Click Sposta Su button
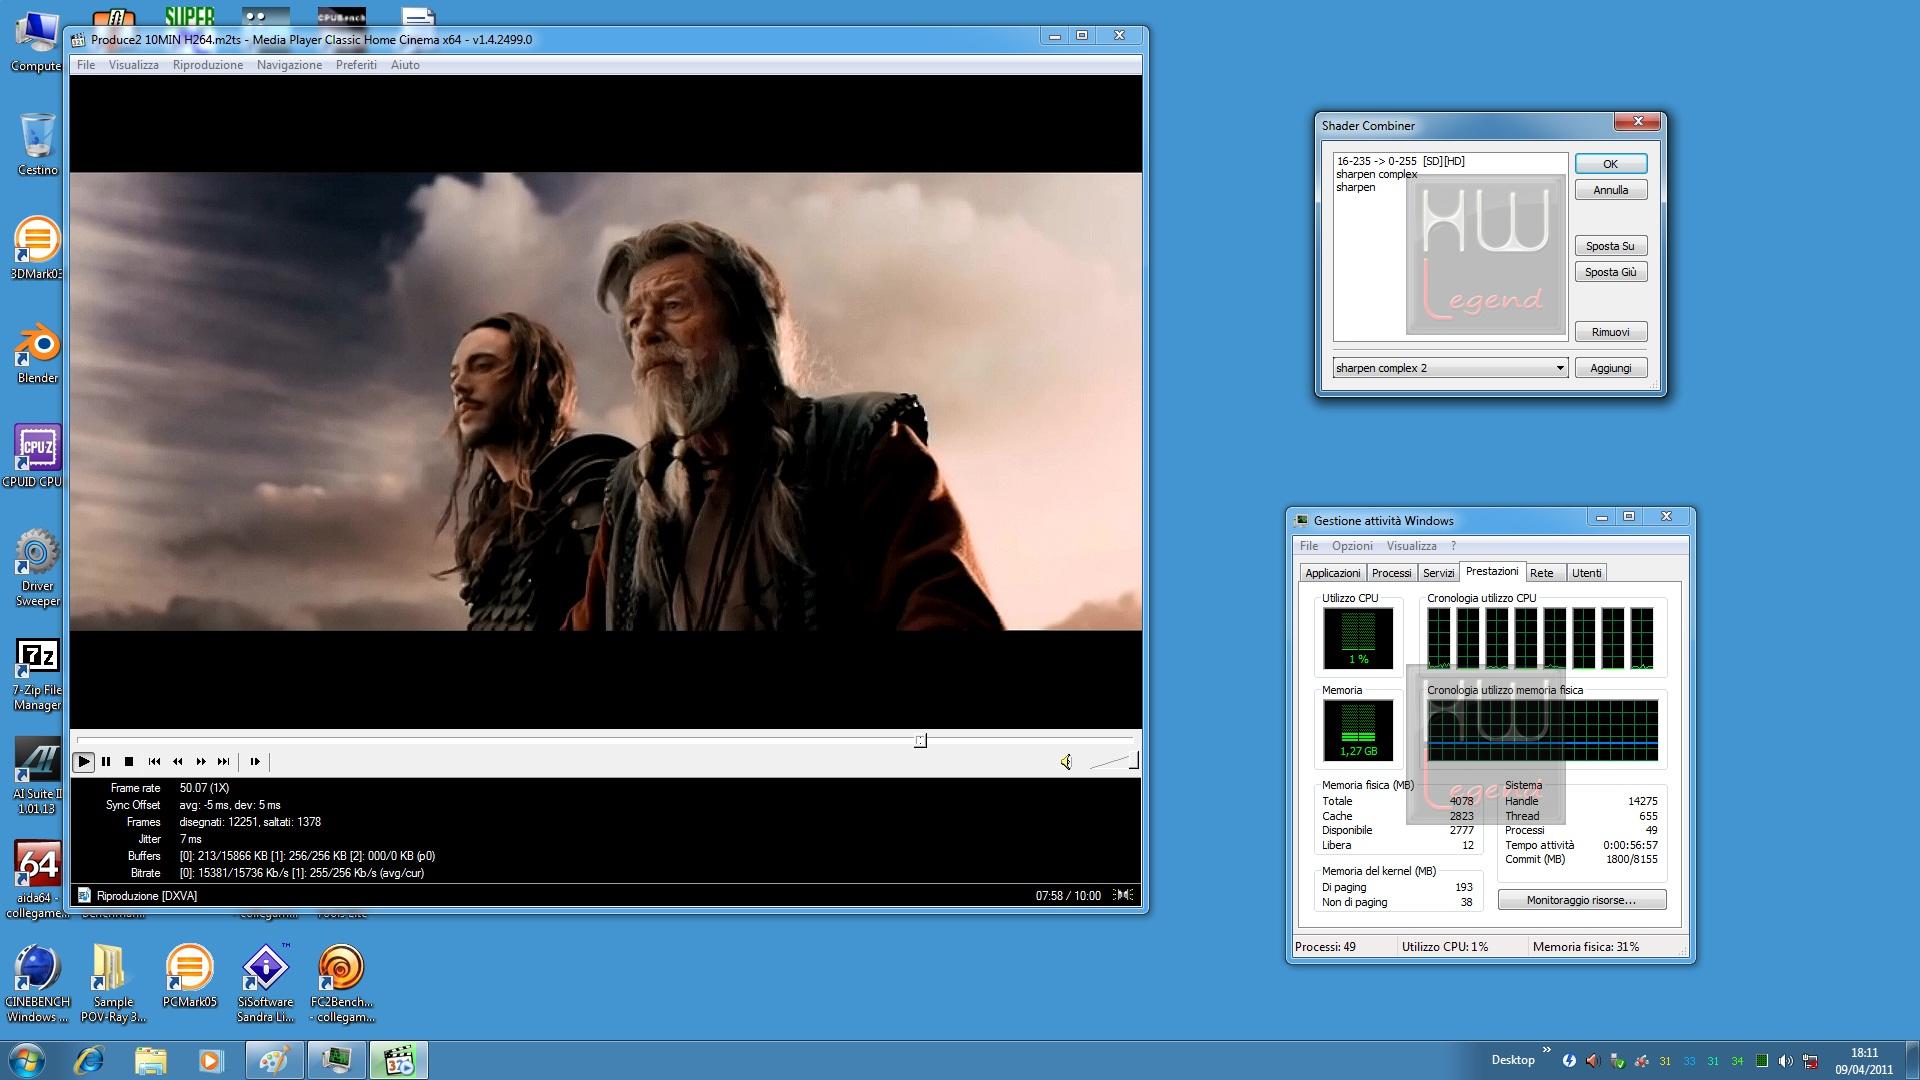 pos(1610,246)
